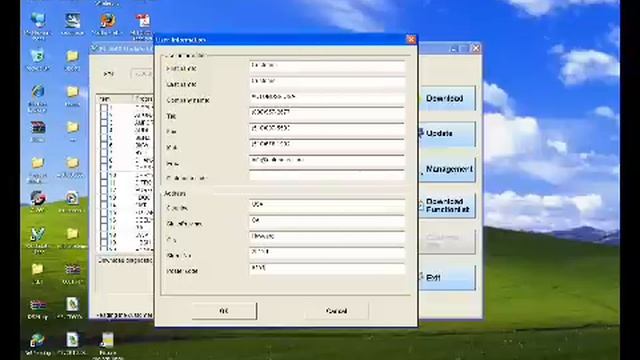Image resolution: width=640 pixels, height=360 pixels.
Task: Click into the Postal code input field
Action: (x=327, y=269)
